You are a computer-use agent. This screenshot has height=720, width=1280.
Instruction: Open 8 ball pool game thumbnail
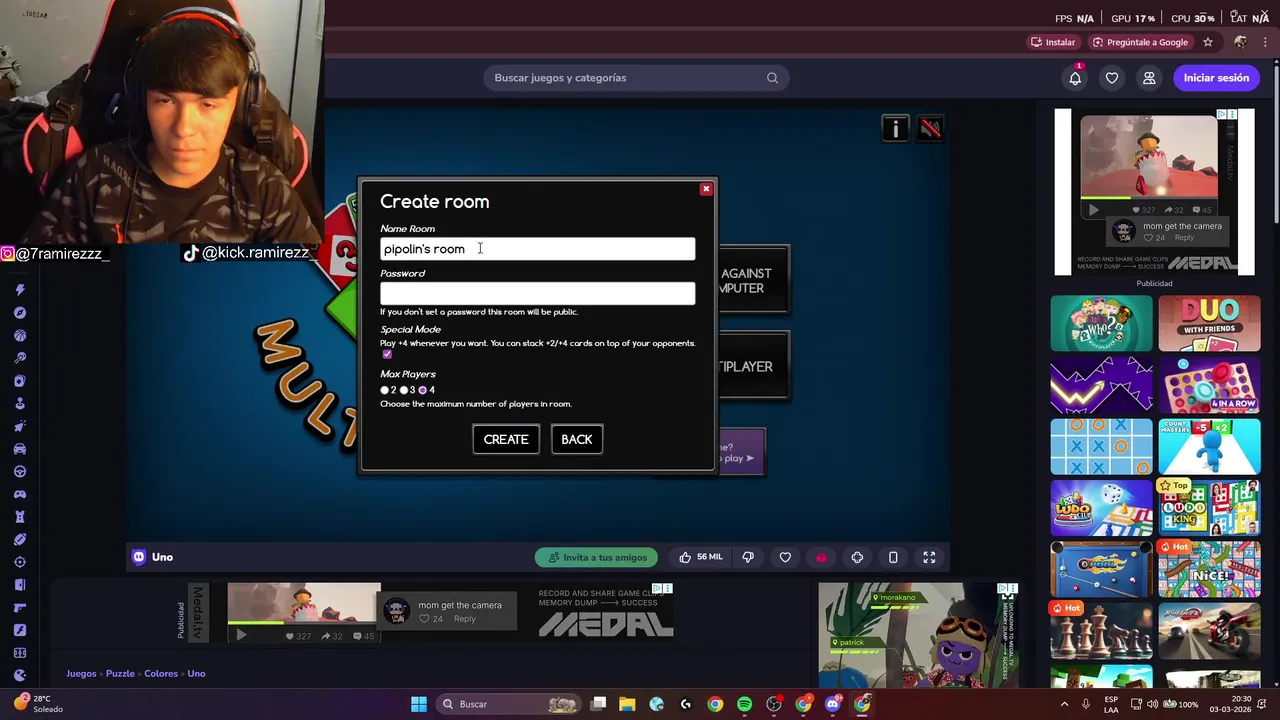(1101, 570)
